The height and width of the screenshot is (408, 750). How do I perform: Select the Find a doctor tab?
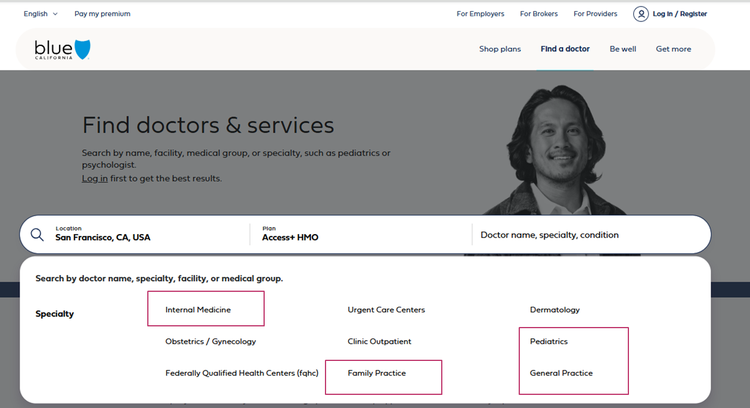click(x=565, y=49)
